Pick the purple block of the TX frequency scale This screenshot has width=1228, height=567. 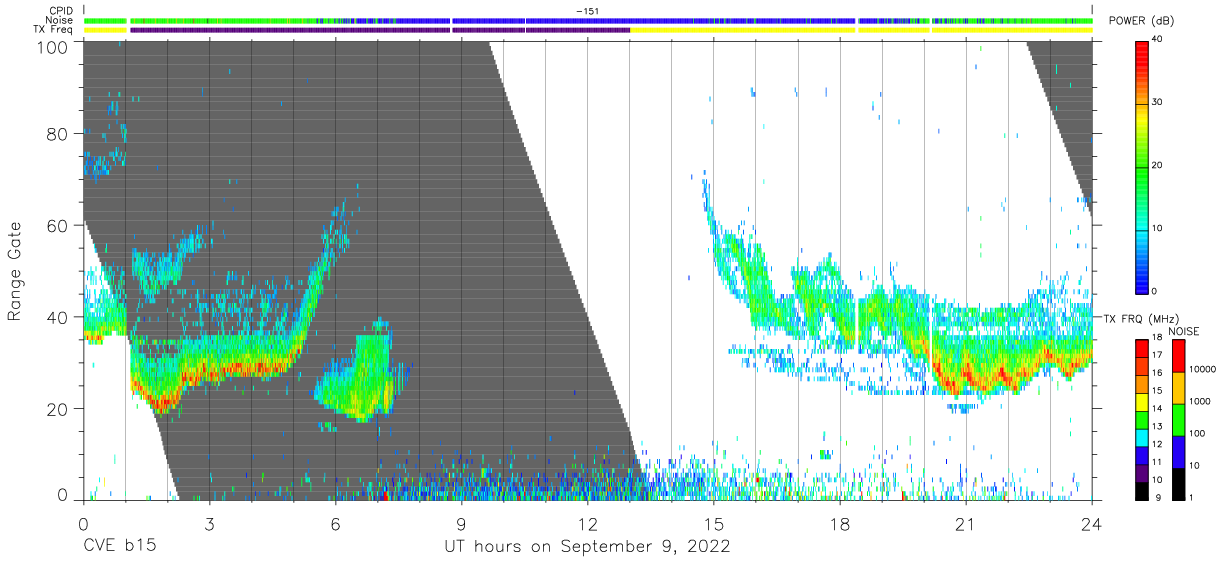coord(1142,473)
